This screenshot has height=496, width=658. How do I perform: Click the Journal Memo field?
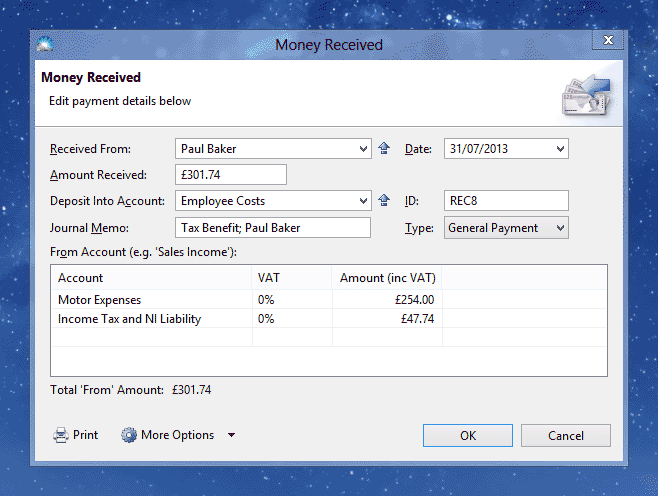(273, 227)
